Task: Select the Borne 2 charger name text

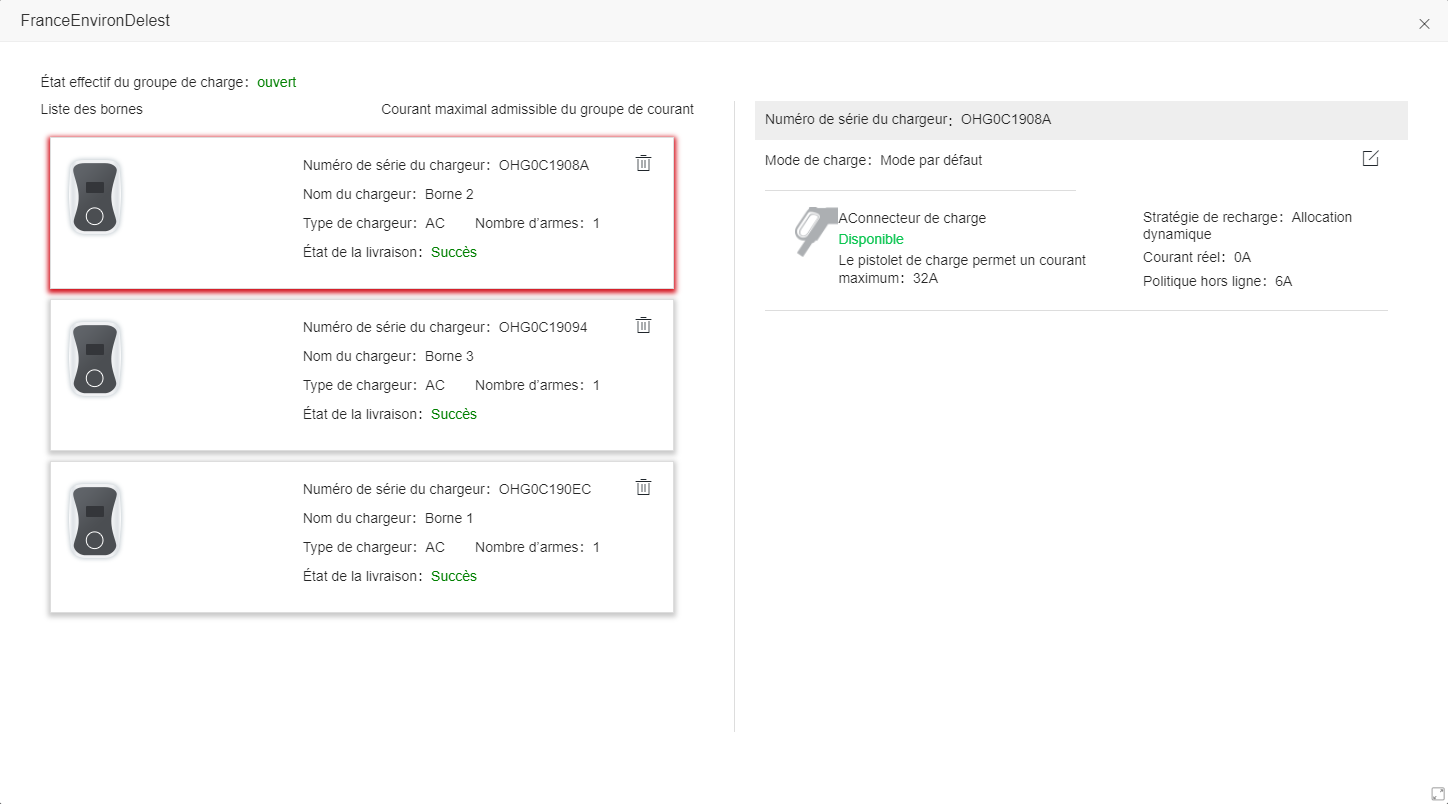Action: pyautogui.click(x=449, y=194)
